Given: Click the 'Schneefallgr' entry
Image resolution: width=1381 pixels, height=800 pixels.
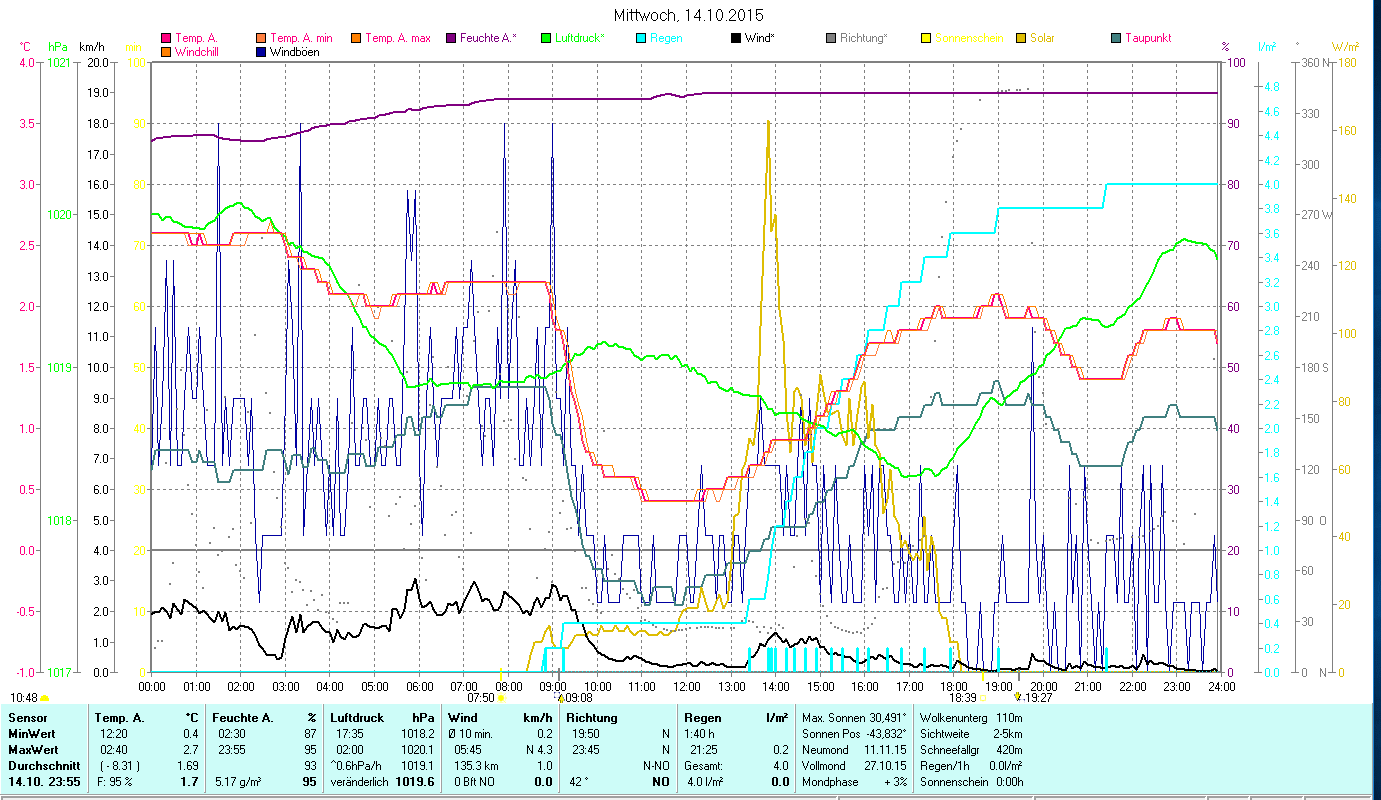Looking at the screenshot, I should [x=970, y=749].
